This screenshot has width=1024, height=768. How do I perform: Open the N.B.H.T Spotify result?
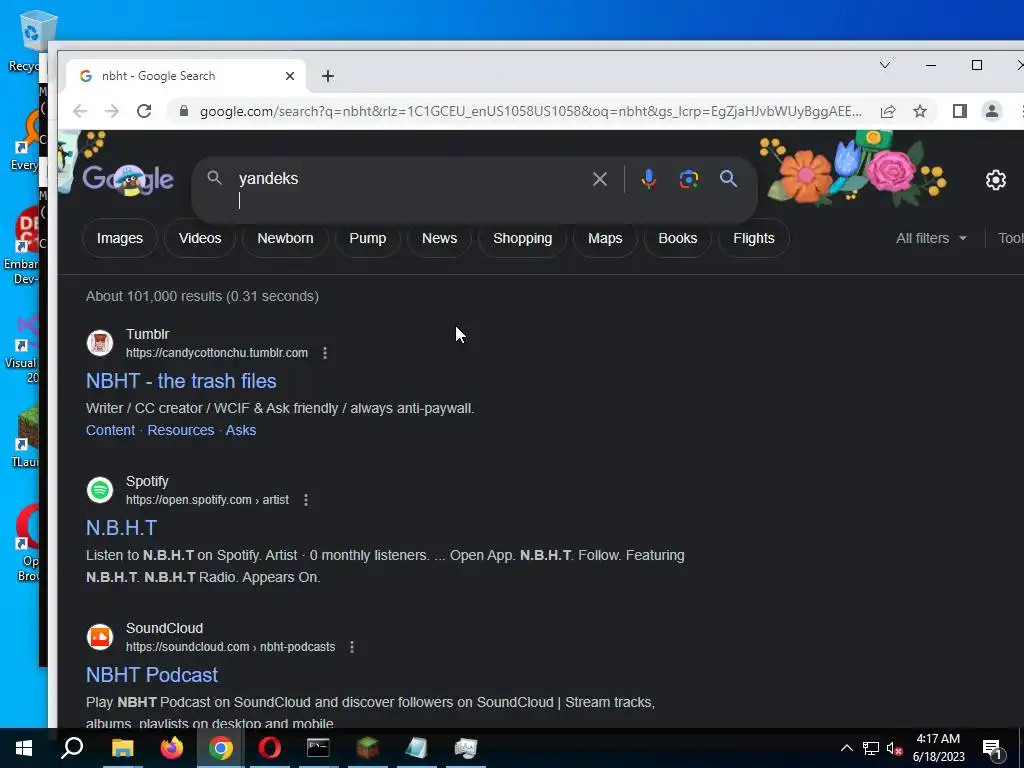coord(121,528)
